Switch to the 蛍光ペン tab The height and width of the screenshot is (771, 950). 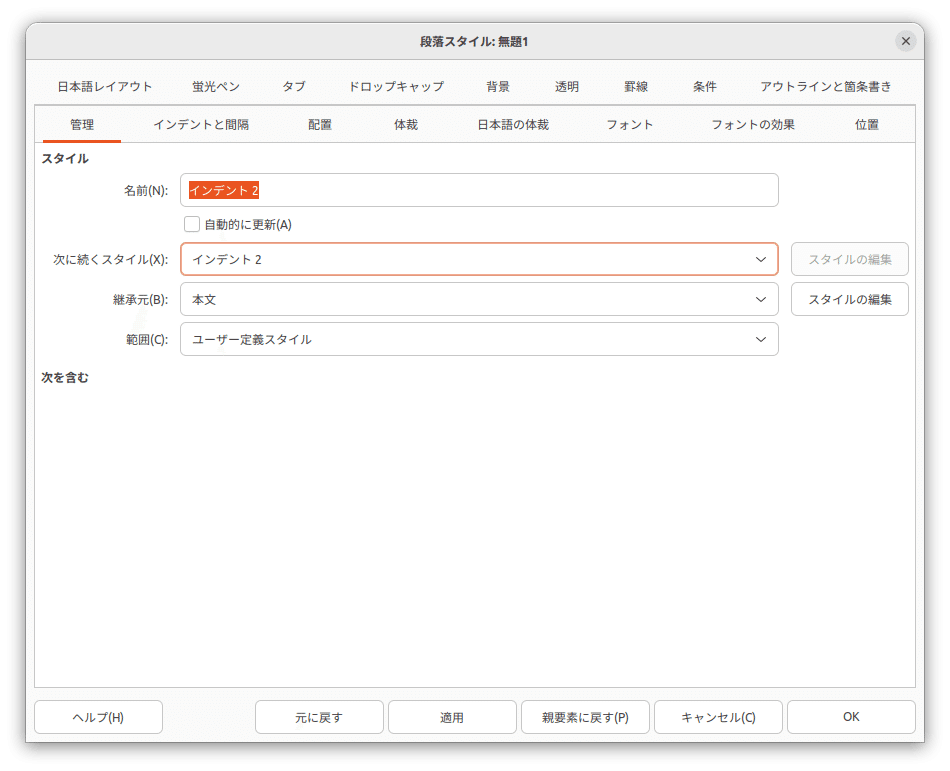(216, 87)
